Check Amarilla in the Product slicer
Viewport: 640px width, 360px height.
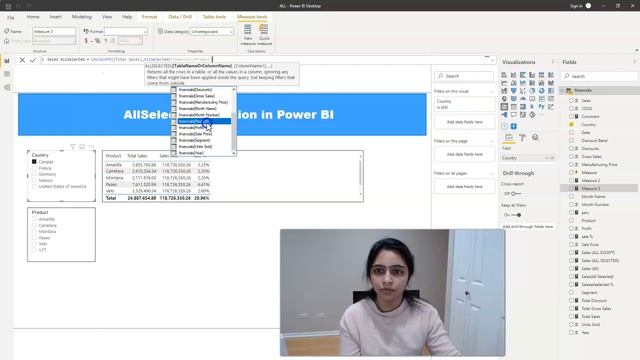point(34,219)
